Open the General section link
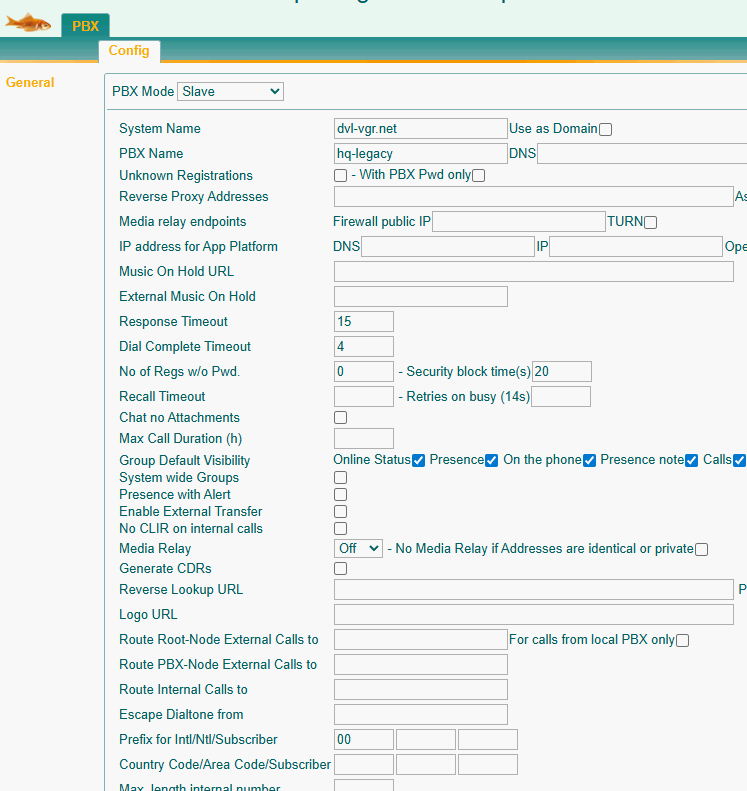This screenshot has width=747, height=791. (x=30, y=83)
